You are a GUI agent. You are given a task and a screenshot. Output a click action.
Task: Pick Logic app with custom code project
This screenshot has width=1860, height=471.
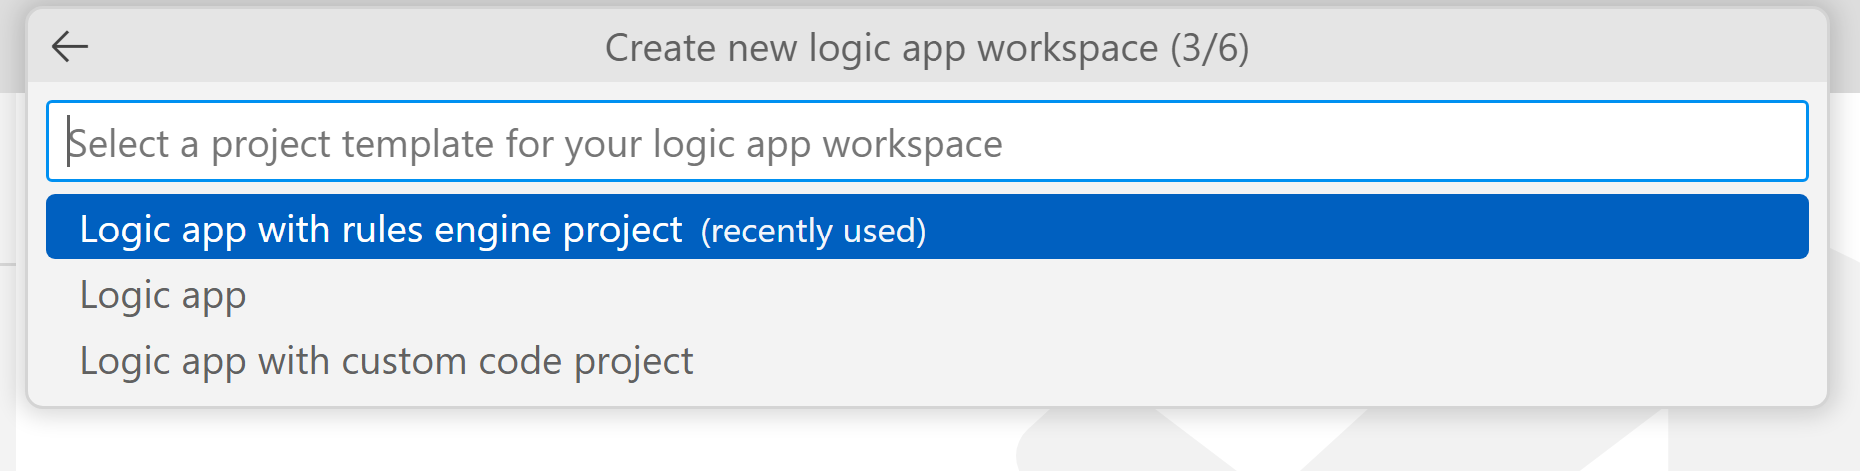pyautogui.click(x=927, y=361)
